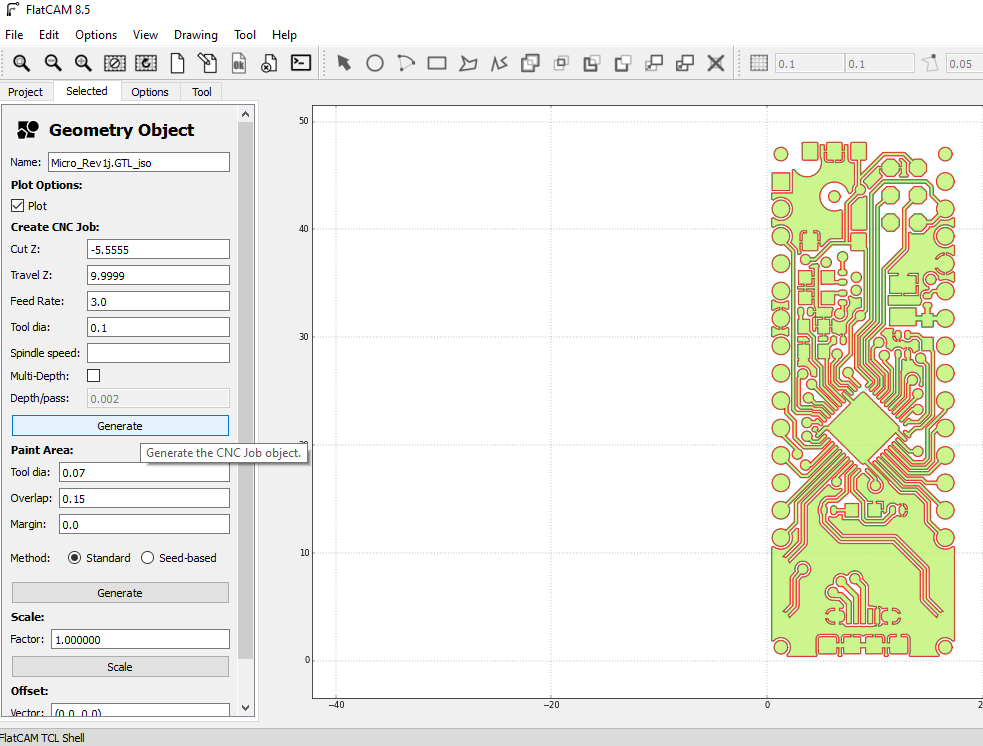Toggle the snap to grid icon
This screenshot has width=983, height=746.
[759, 63]
